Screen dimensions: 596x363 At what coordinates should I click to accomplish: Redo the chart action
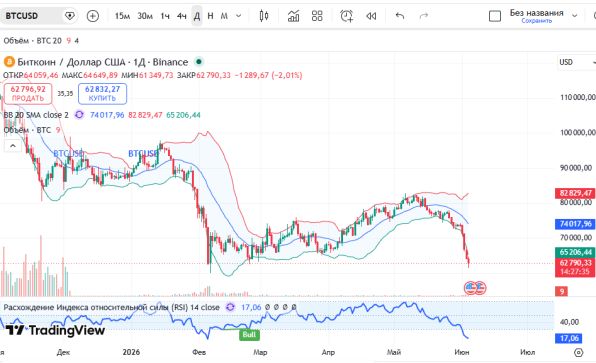point(423,16)
